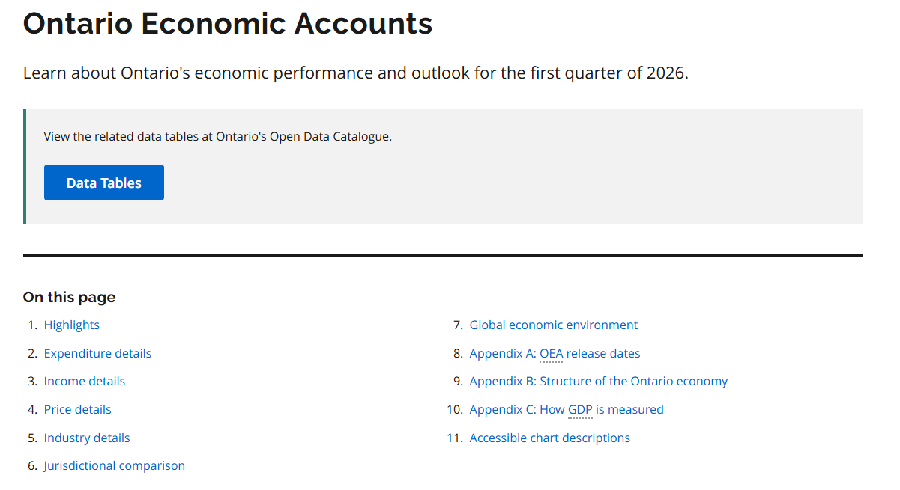Open Appendix B: Structure of the Ontario economy

click(x=599, y=381)
